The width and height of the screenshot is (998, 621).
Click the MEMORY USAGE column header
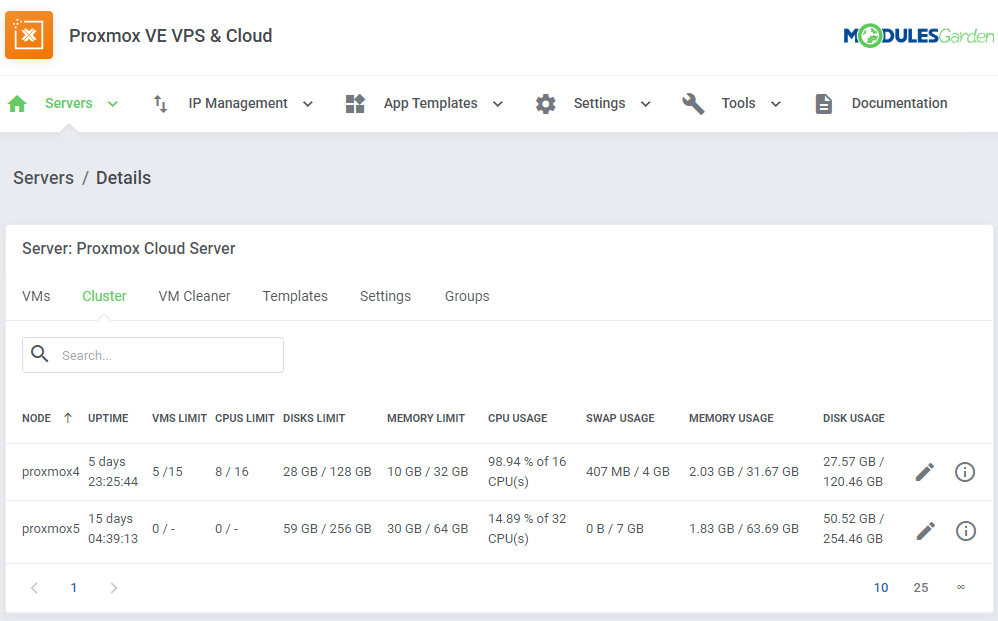(x=731, y=418)
